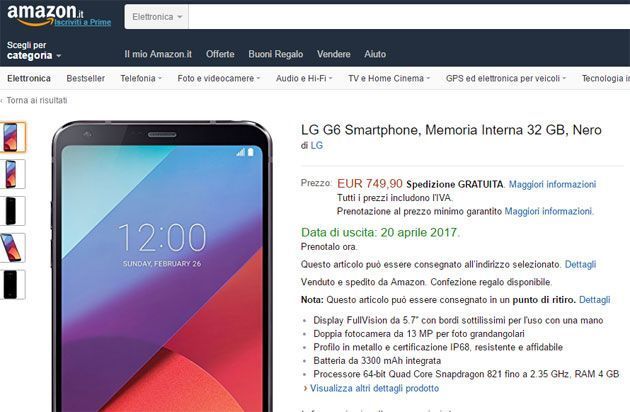This screenshot has width=630, height=412.
Task: Click the Amazon.it logo
Action: tap(44, 14)
